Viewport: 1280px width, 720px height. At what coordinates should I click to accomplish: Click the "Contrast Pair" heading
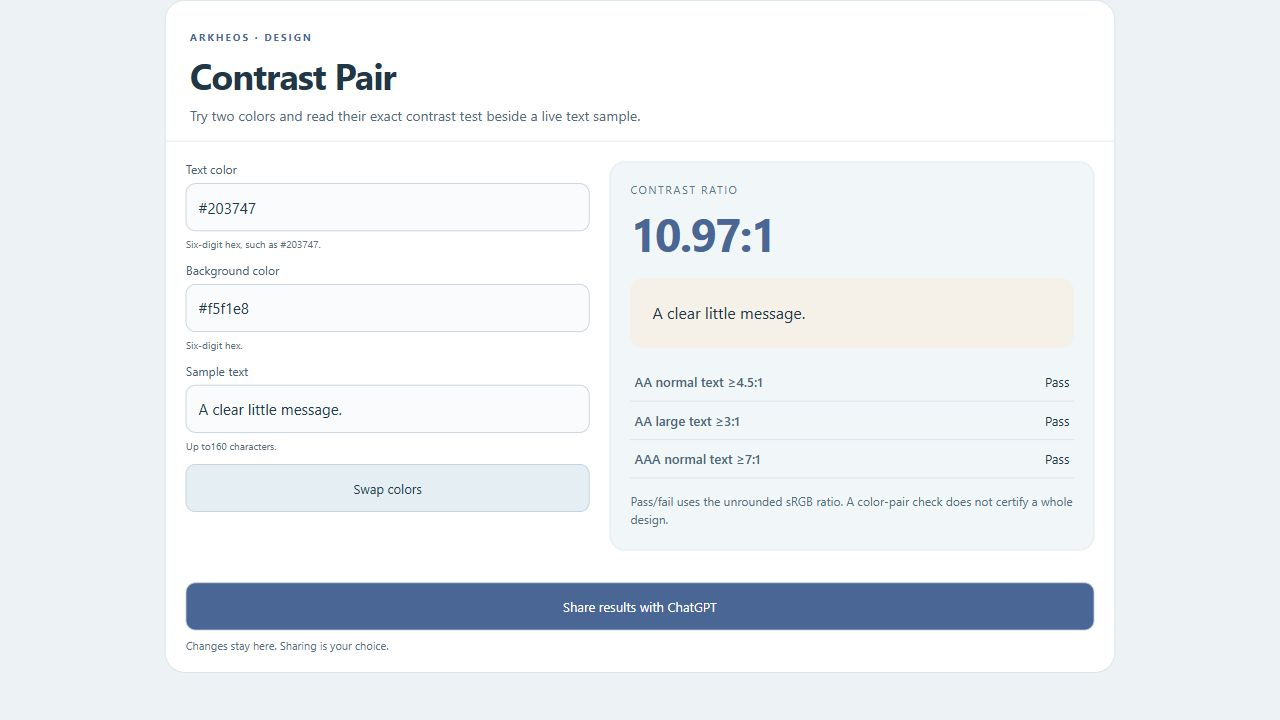pos(293,77)
